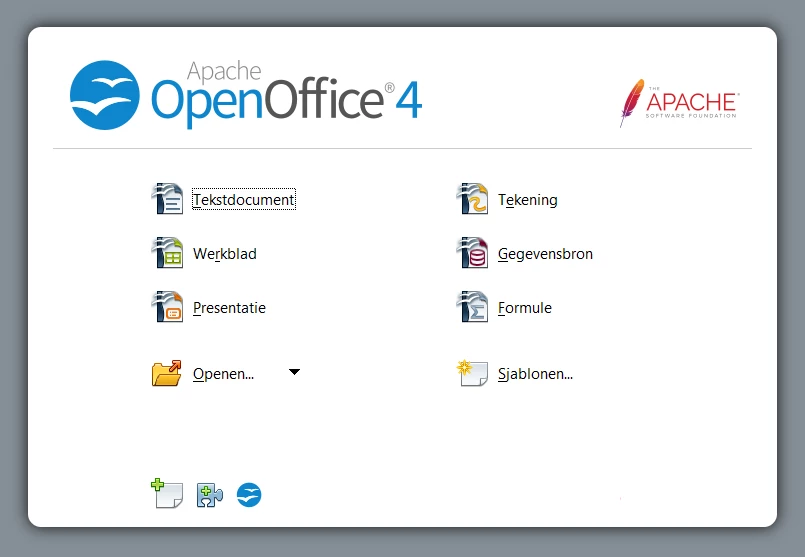Image resolution: width=805 pixels, height=557 pixels.
Task: Click the OpenOffice info globe icon
Action: click(x=249, y=495)
